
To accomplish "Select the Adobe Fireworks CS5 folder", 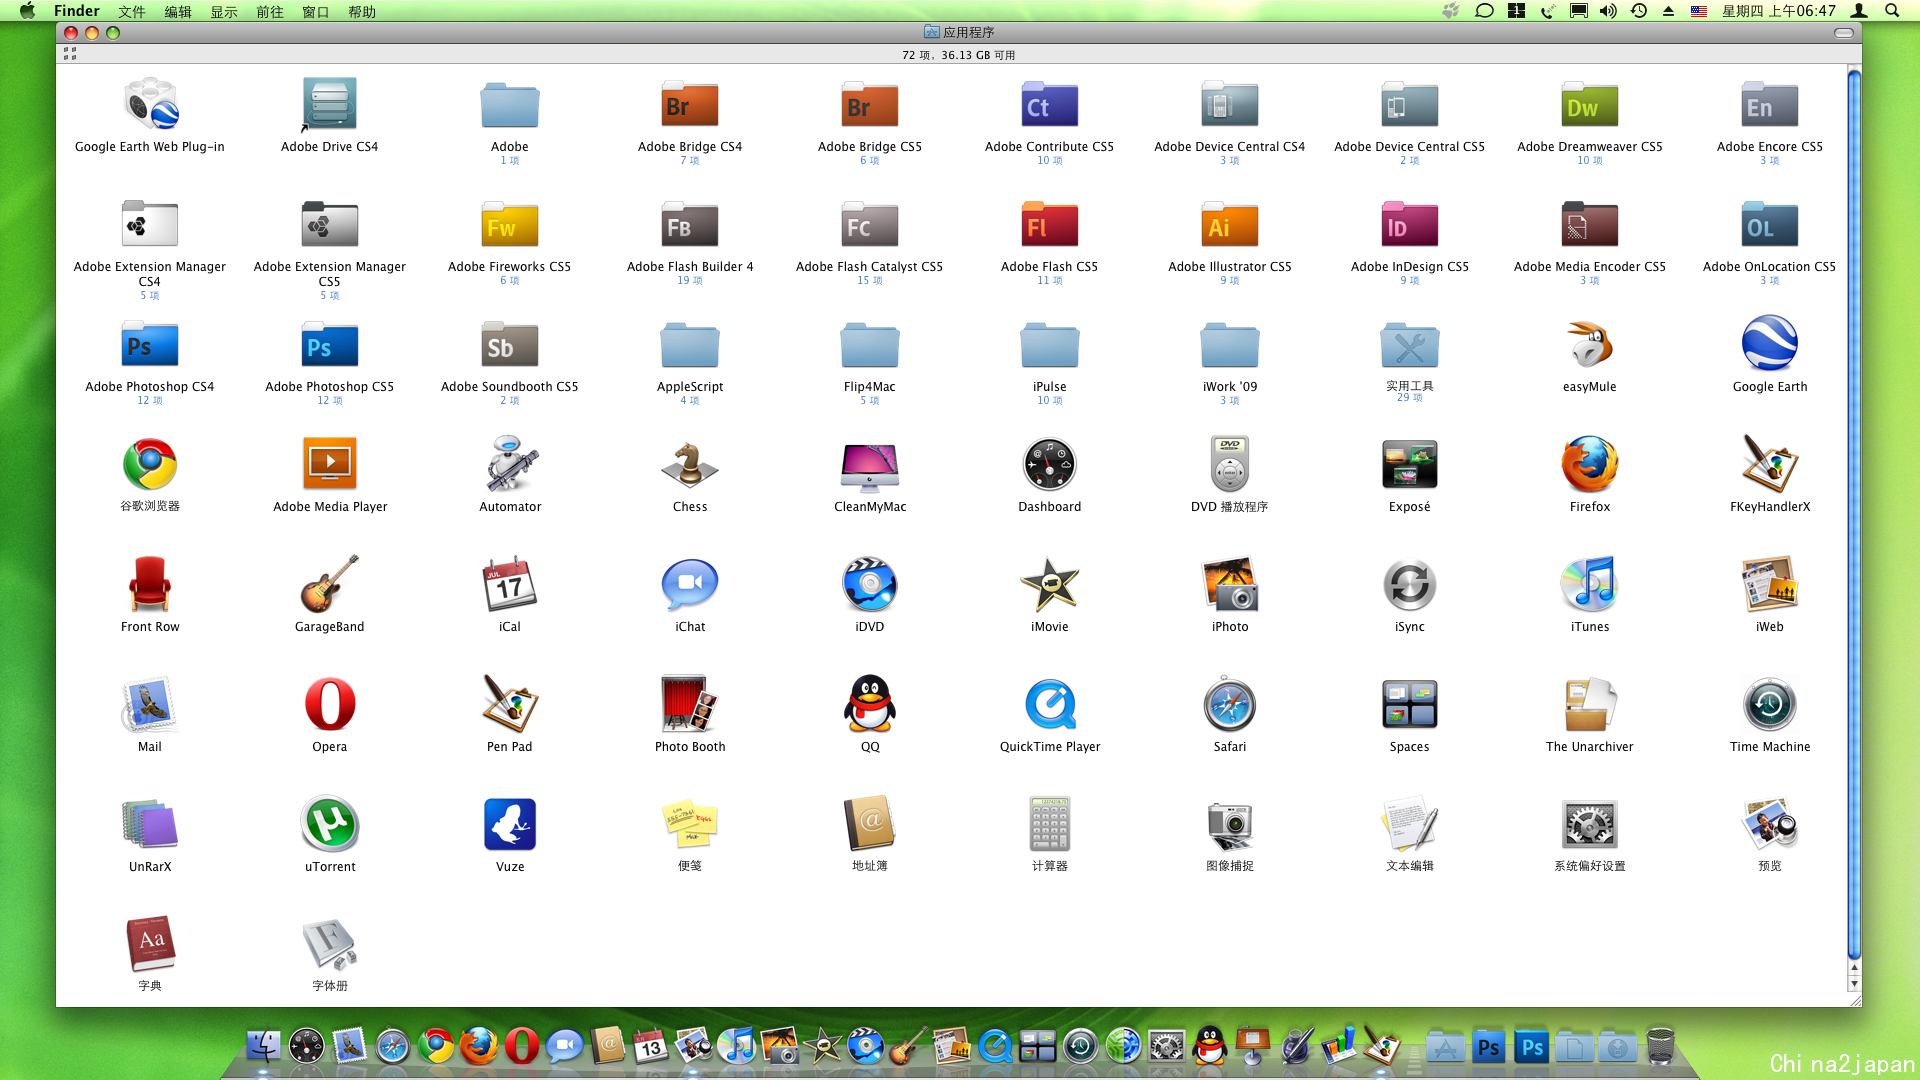I will (x=510, y=224).
